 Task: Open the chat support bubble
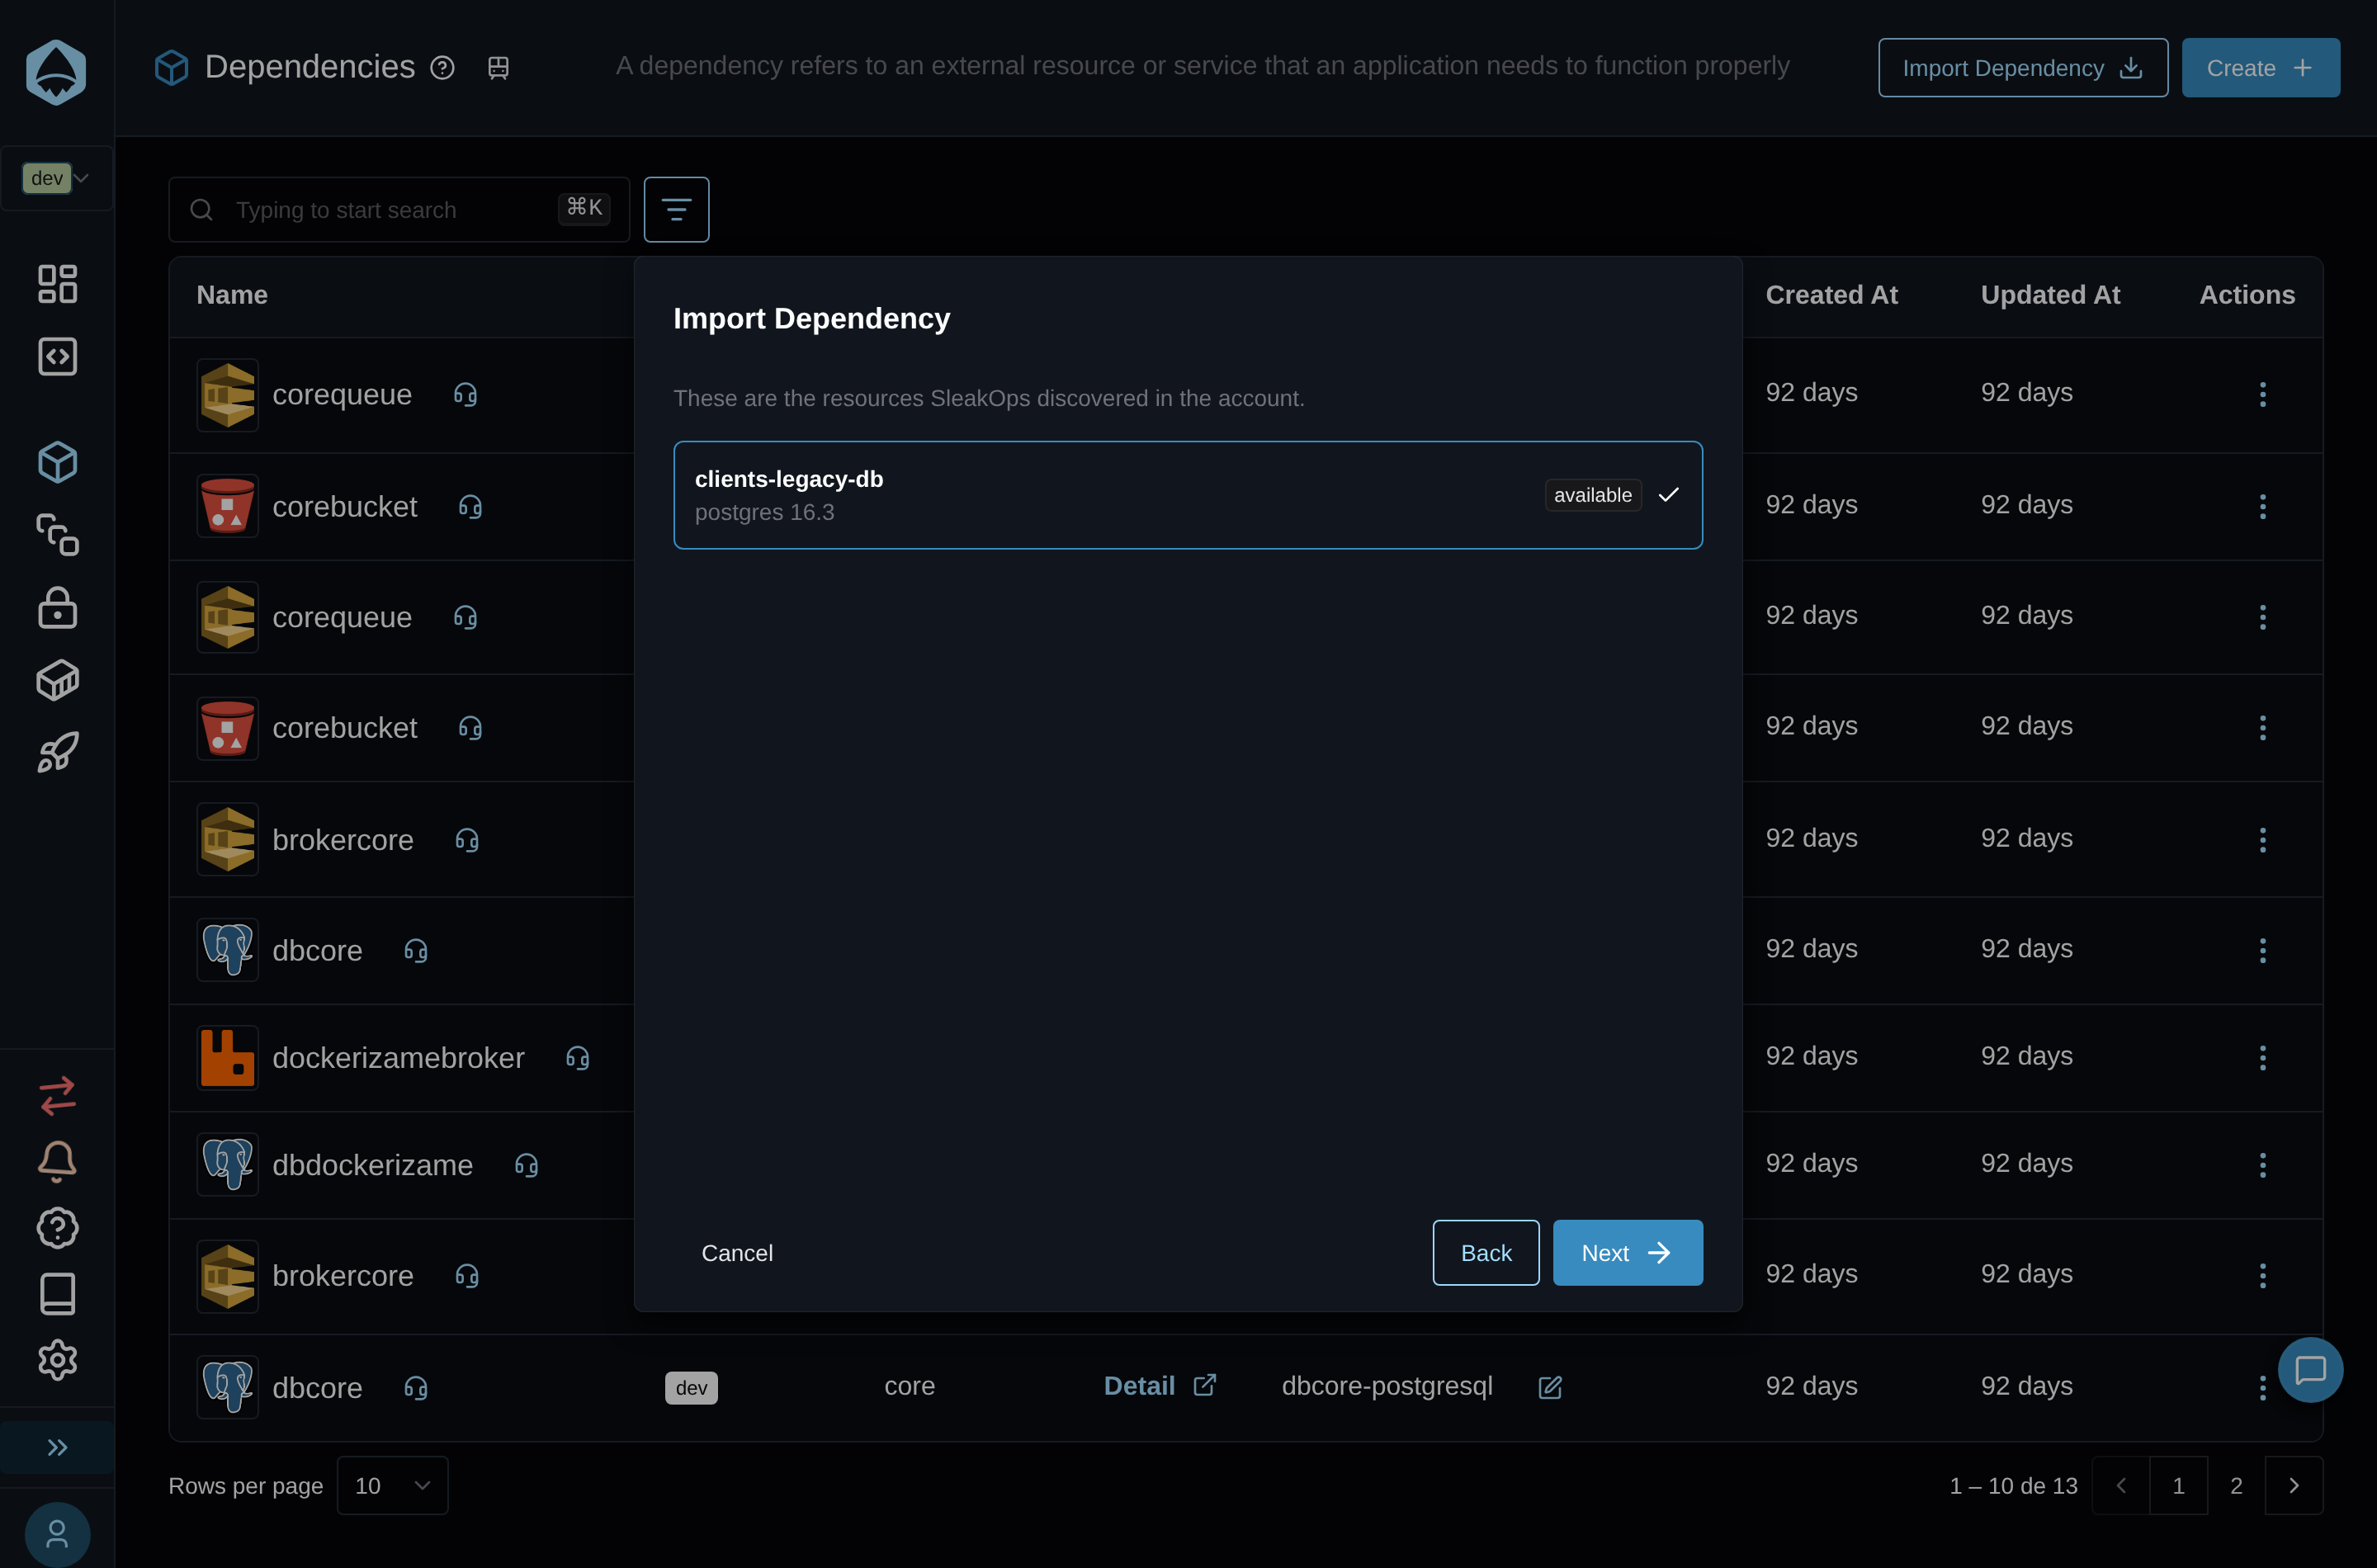(2310, 1370)
